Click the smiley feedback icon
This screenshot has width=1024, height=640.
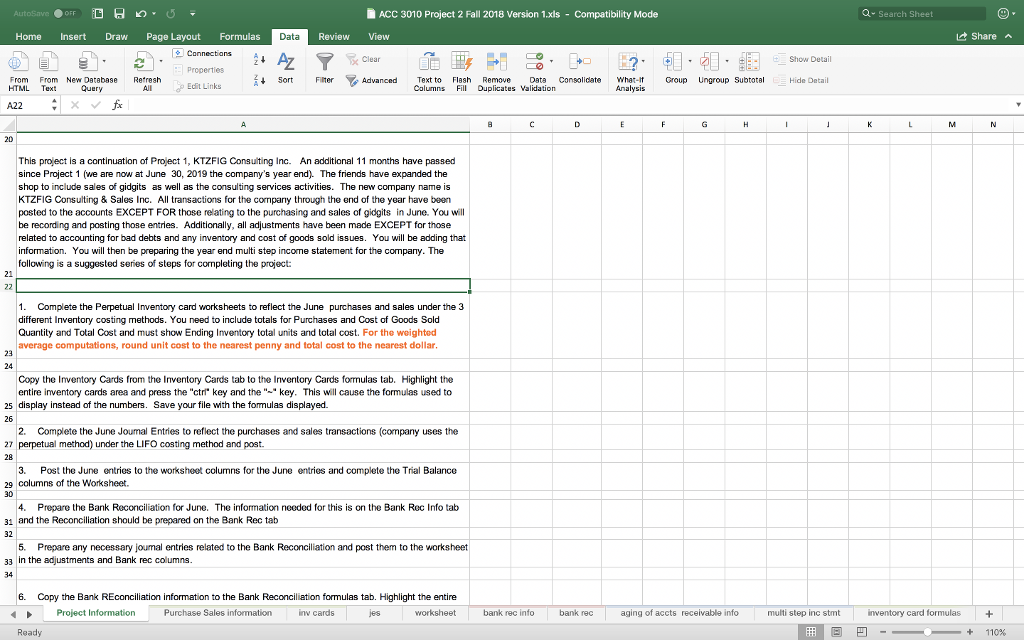[x=1004, y=14]
